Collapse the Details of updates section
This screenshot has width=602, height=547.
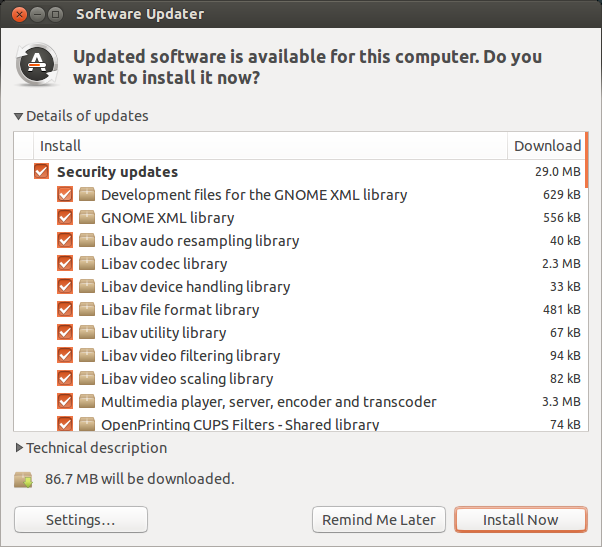pos(19,117)
